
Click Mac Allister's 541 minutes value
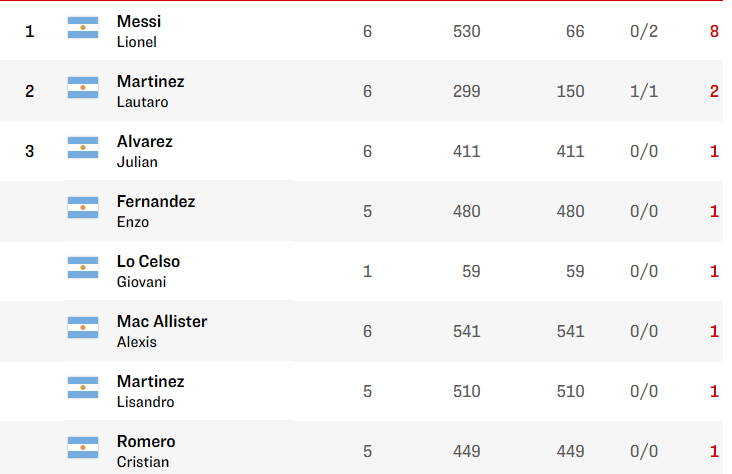coord(466,331)
